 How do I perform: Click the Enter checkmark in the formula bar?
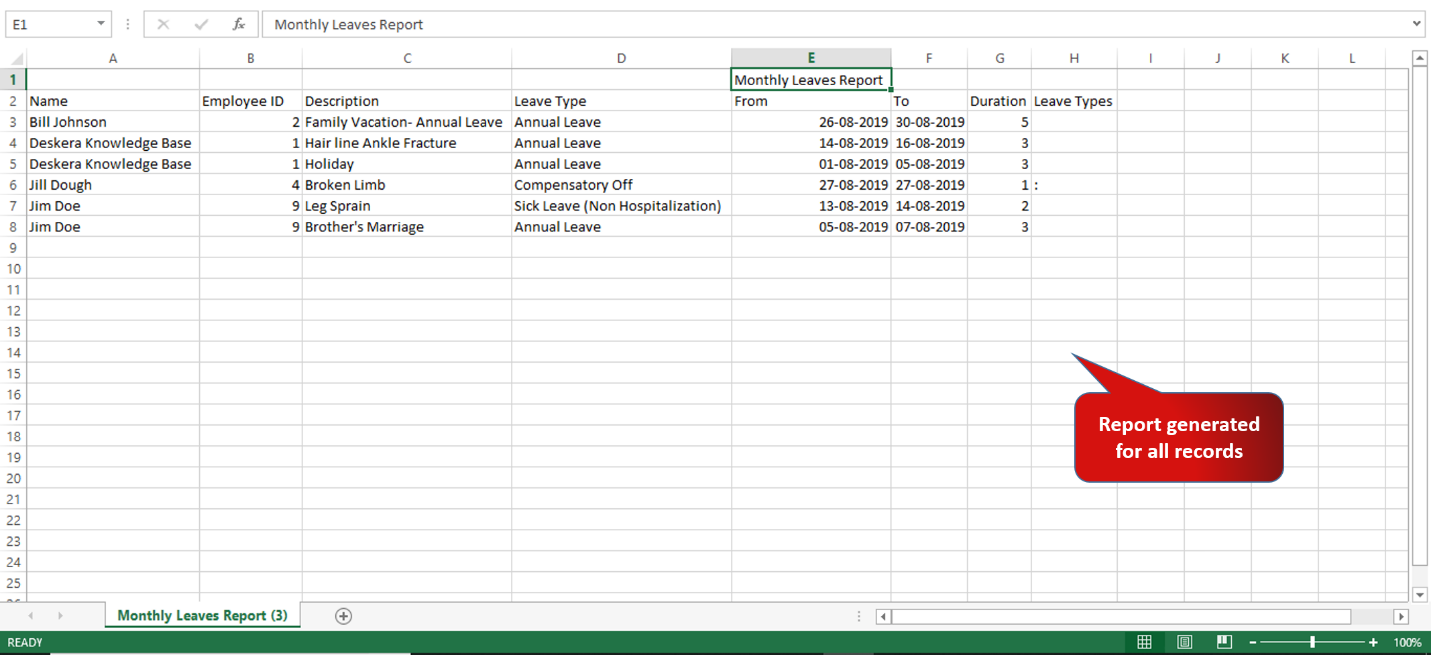point(200,23)
